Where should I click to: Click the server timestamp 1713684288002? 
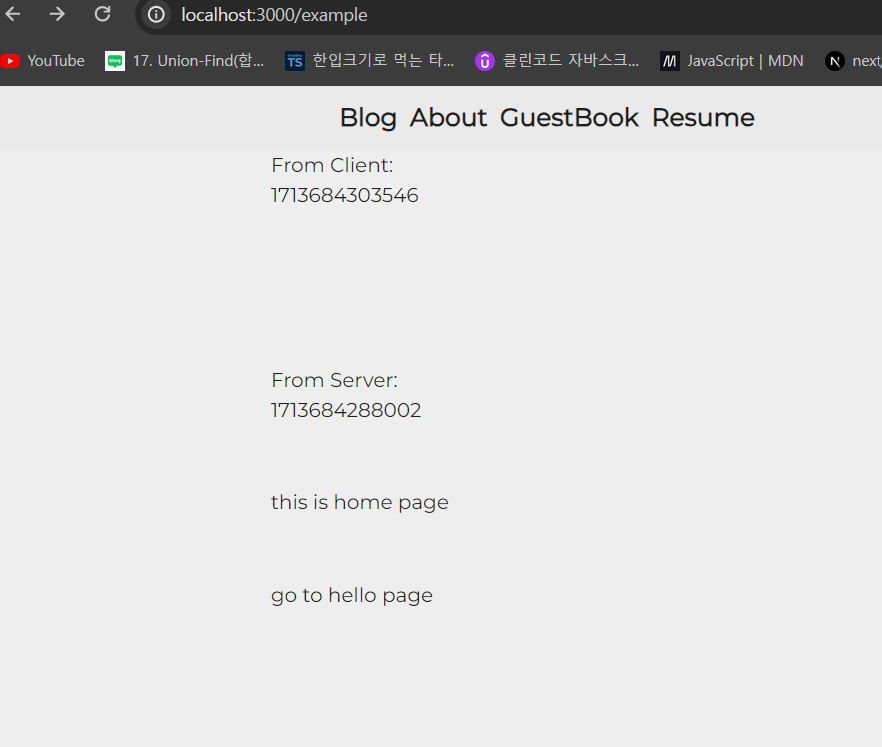coord(346,411)
